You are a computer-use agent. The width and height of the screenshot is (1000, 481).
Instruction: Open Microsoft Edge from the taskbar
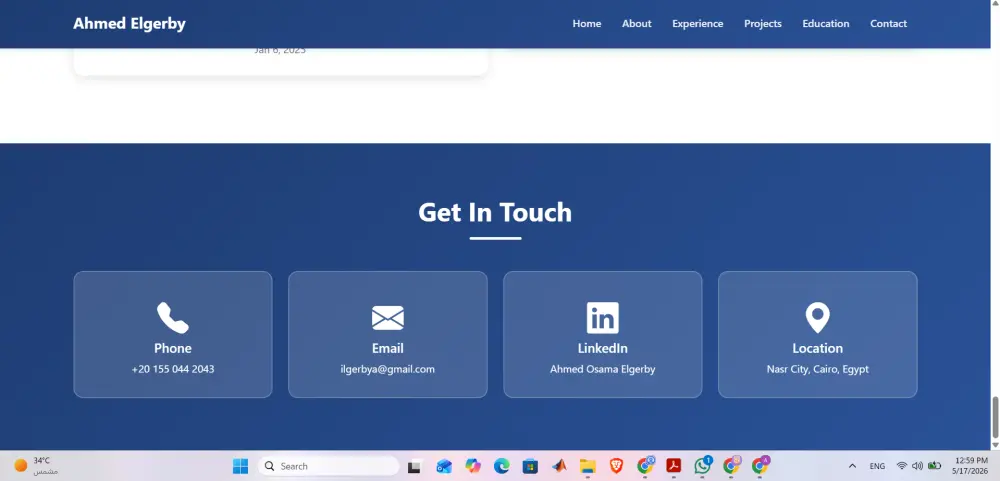[x=501, y=466]
